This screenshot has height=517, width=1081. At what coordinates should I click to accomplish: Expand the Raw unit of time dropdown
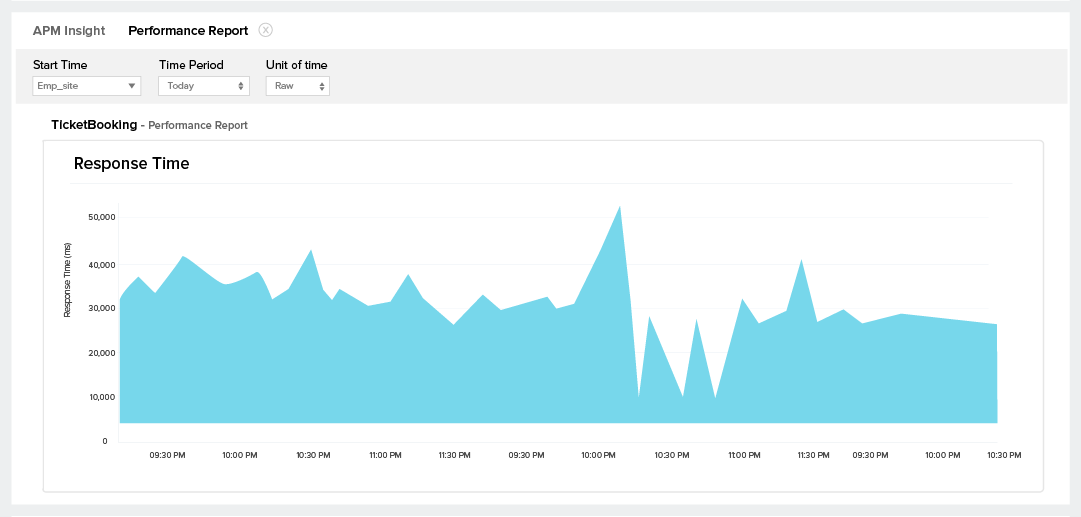[x=298, y=86]
